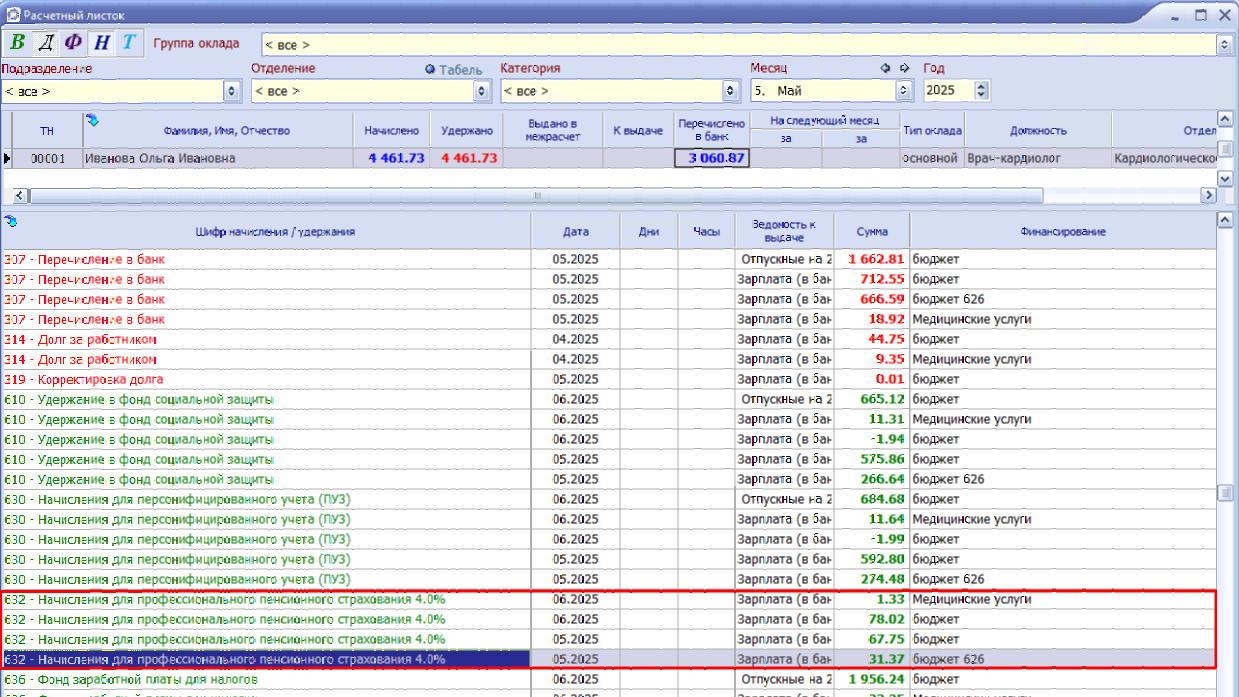The height and width of the screenshot is (697, 1239).
Task: Click the «Д» toolbar button
Action: (x=46, y=43)
